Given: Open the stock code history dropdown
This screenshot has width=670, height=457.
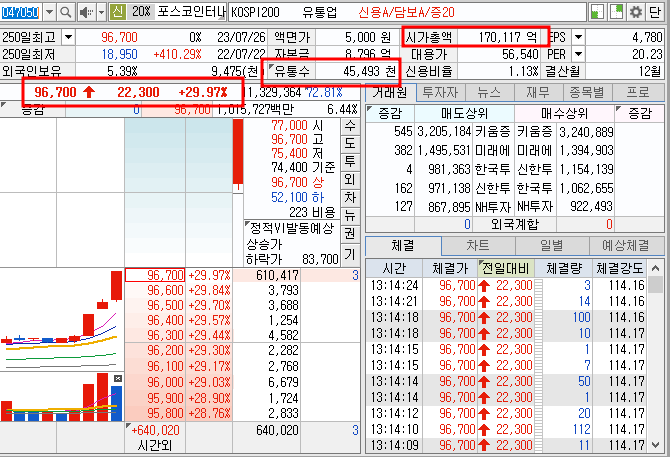Looking at the screenshot, I should [x=50, y=12].
